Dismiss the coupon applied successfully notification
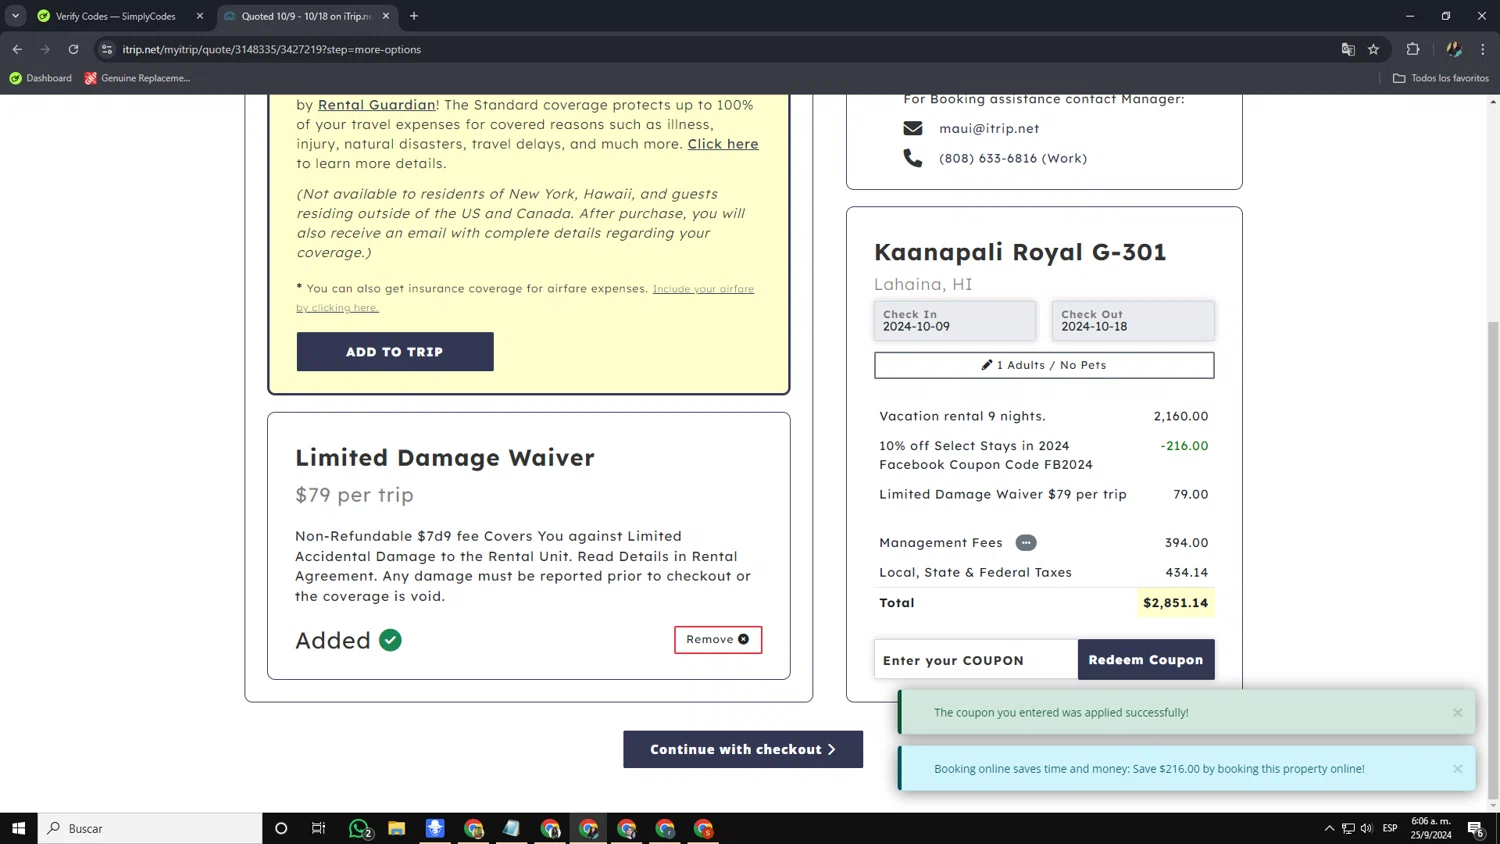1500x844 pixels. (1457, 713)
